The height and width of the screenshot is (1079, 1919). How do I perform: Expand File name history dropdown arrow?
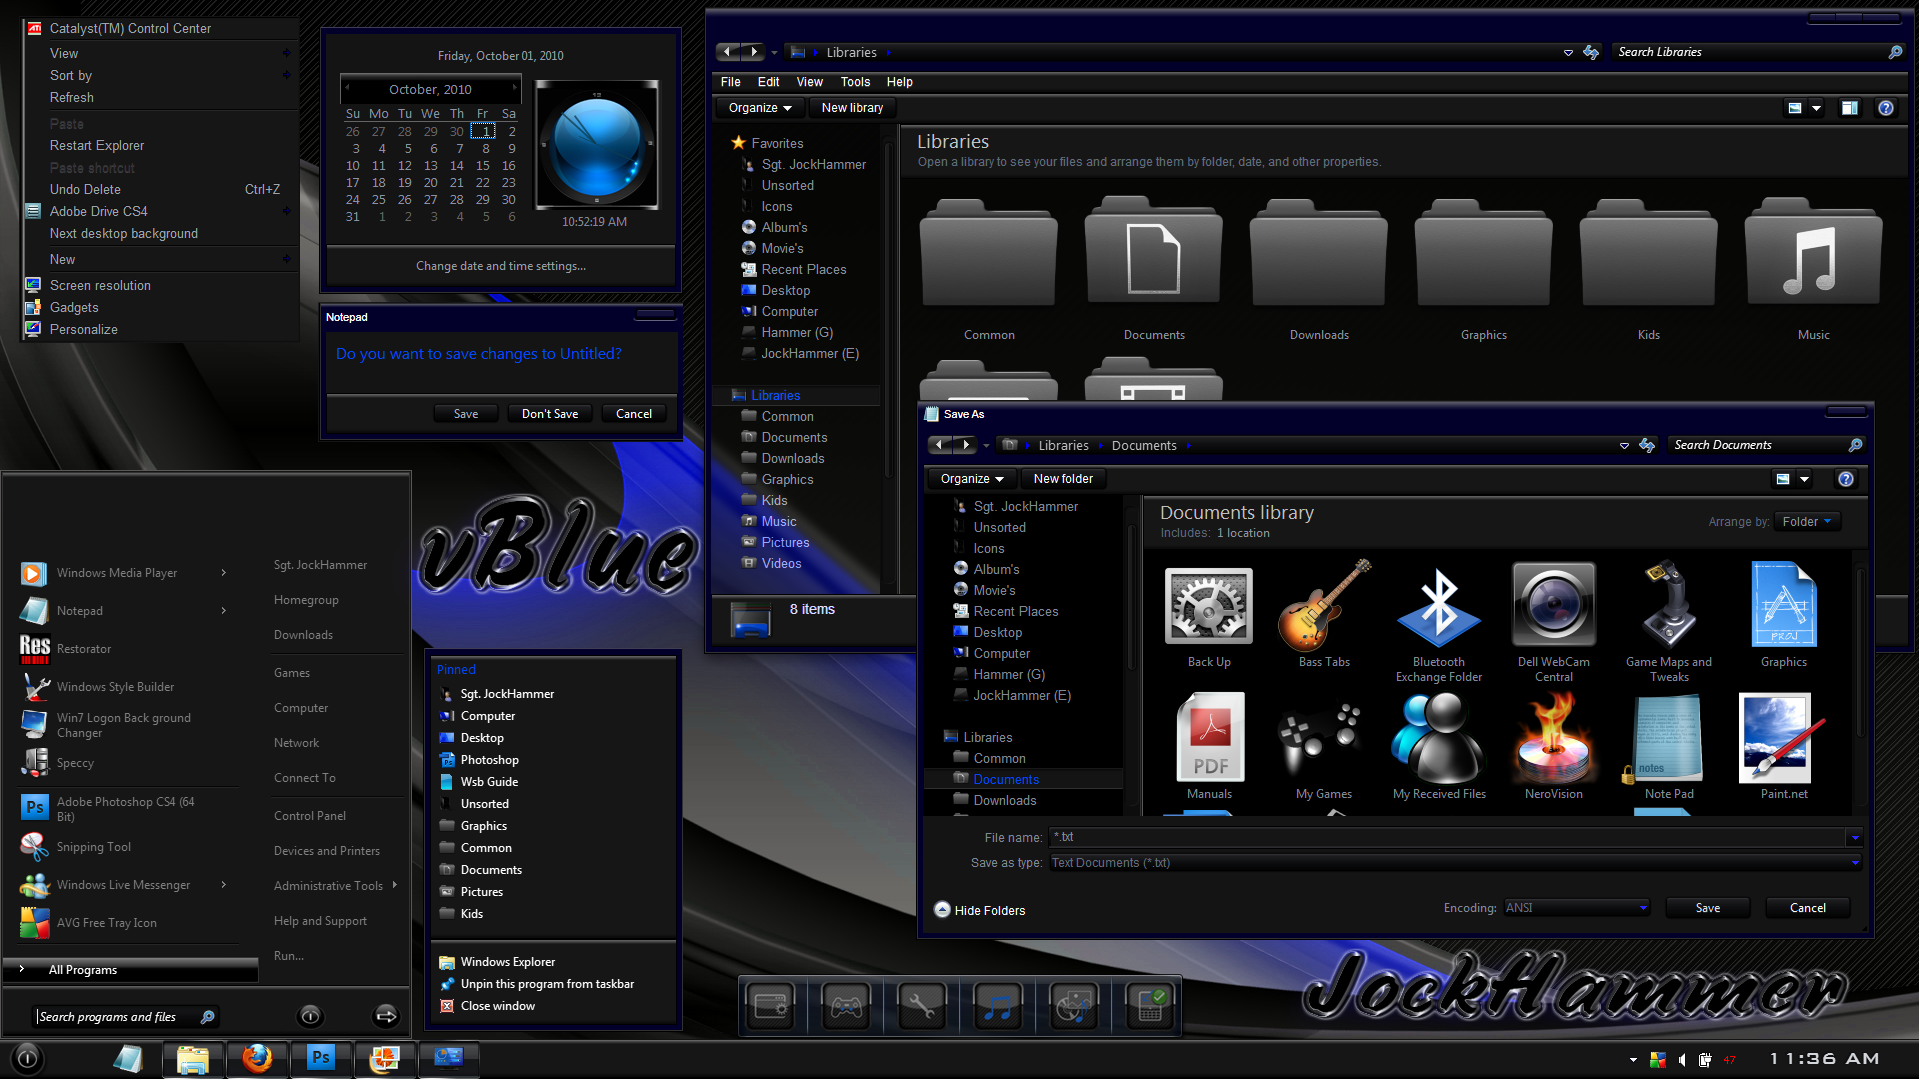[x=1854, y=837]
